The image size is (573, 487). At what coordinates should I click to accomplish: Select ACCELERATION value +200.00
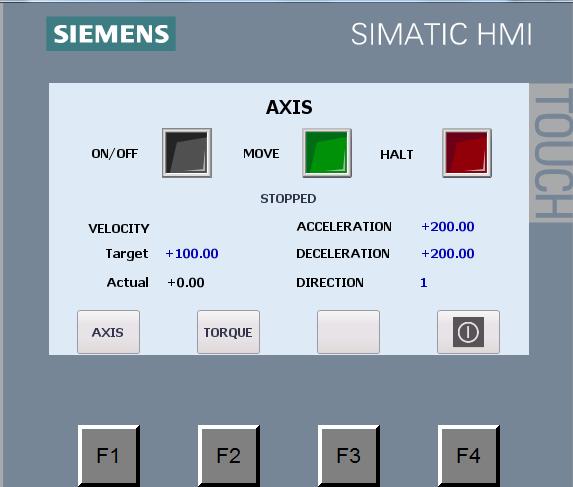[x=448, y=227]
